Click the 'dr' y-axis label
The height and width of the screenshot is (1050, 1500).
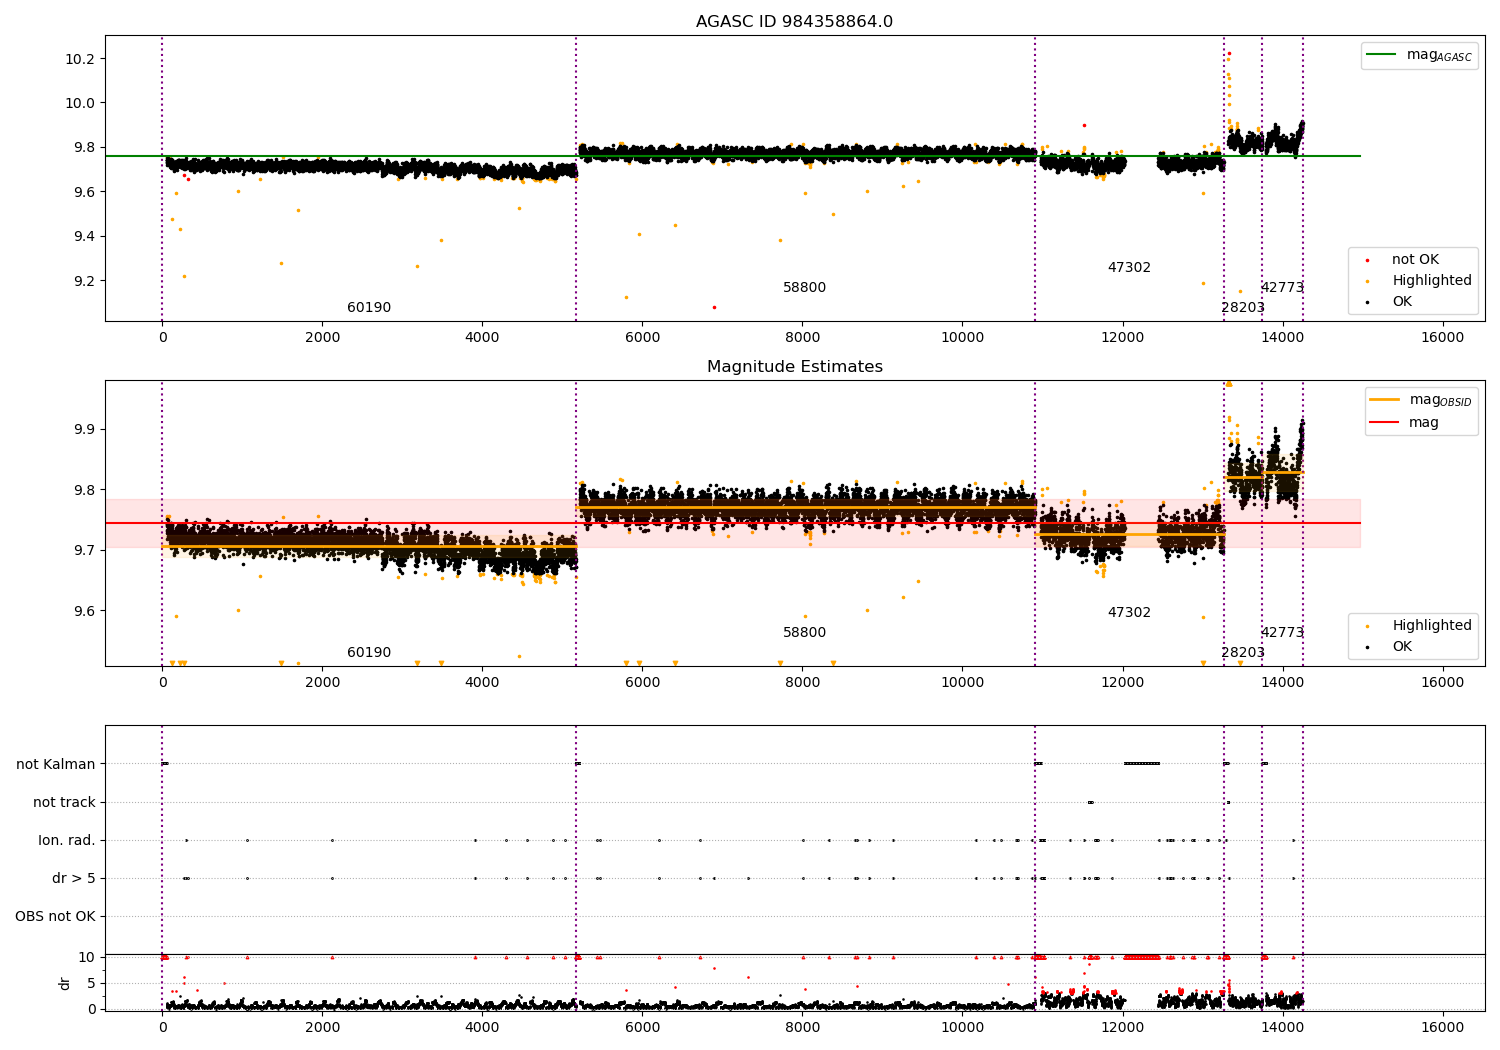[x=65, y=983]
